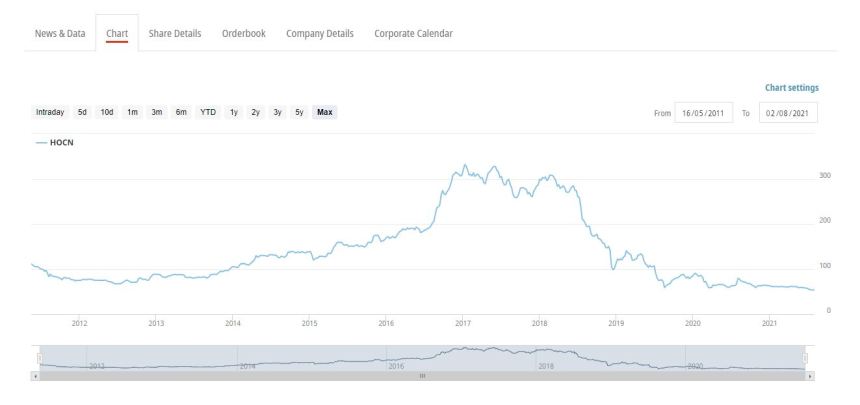Click the navigator scrollbar right arrow
The image size is (860, 405).
tap(810, 376)
